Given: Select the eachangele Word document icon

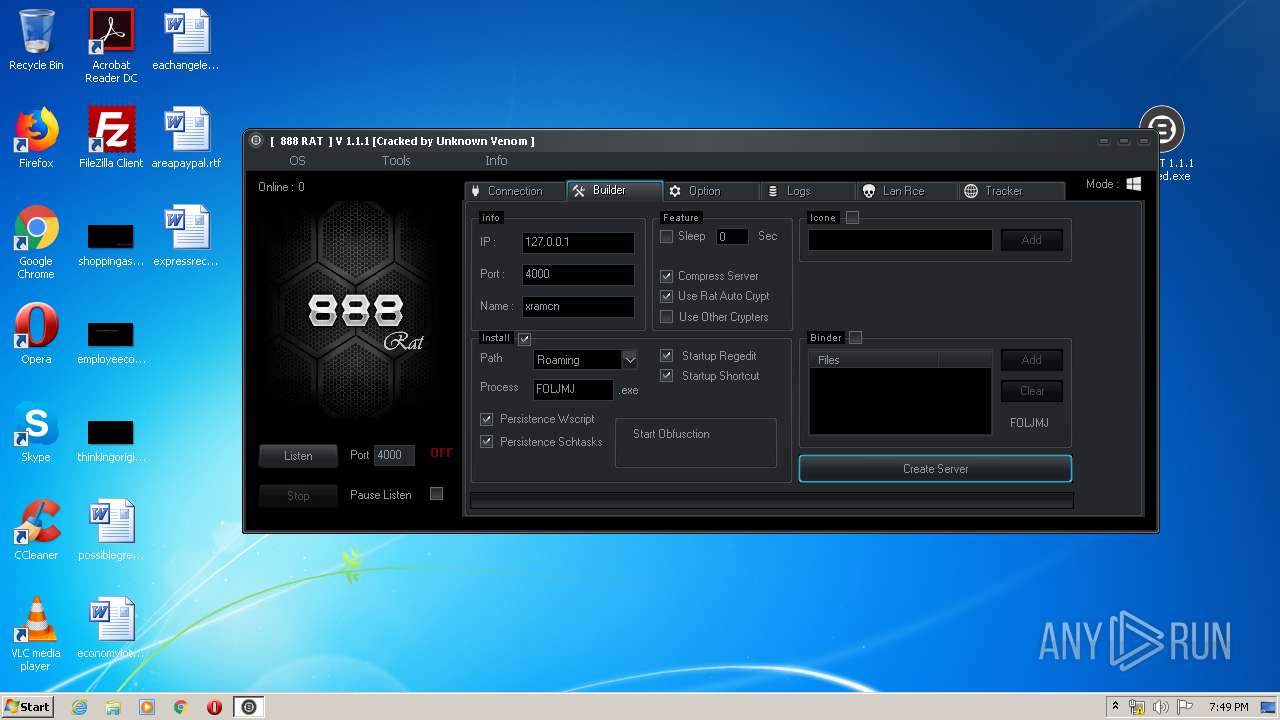Looking at the screenshot, I should 186,40.
